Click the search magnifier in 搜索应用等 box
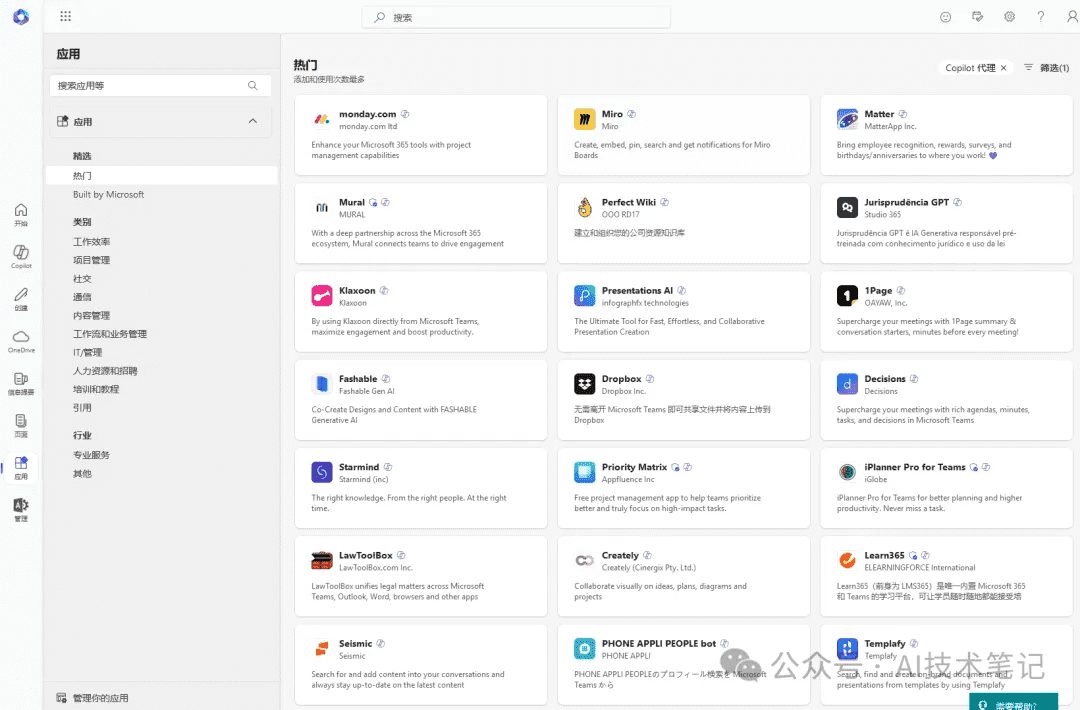 (x=253, y=85)
